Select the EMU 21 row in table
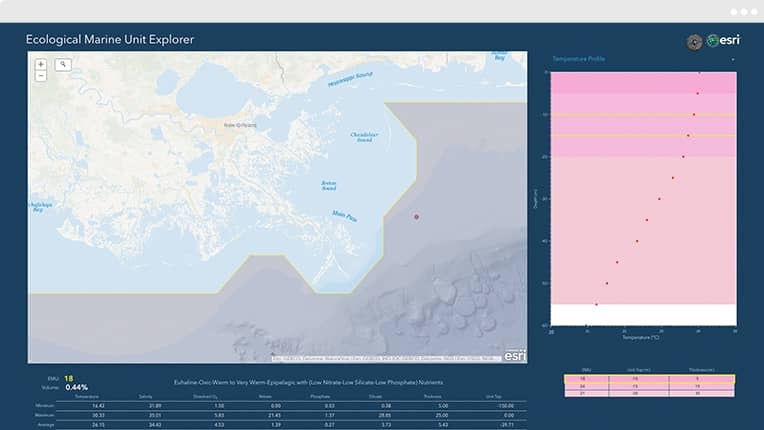 click(x=649, y=393)
